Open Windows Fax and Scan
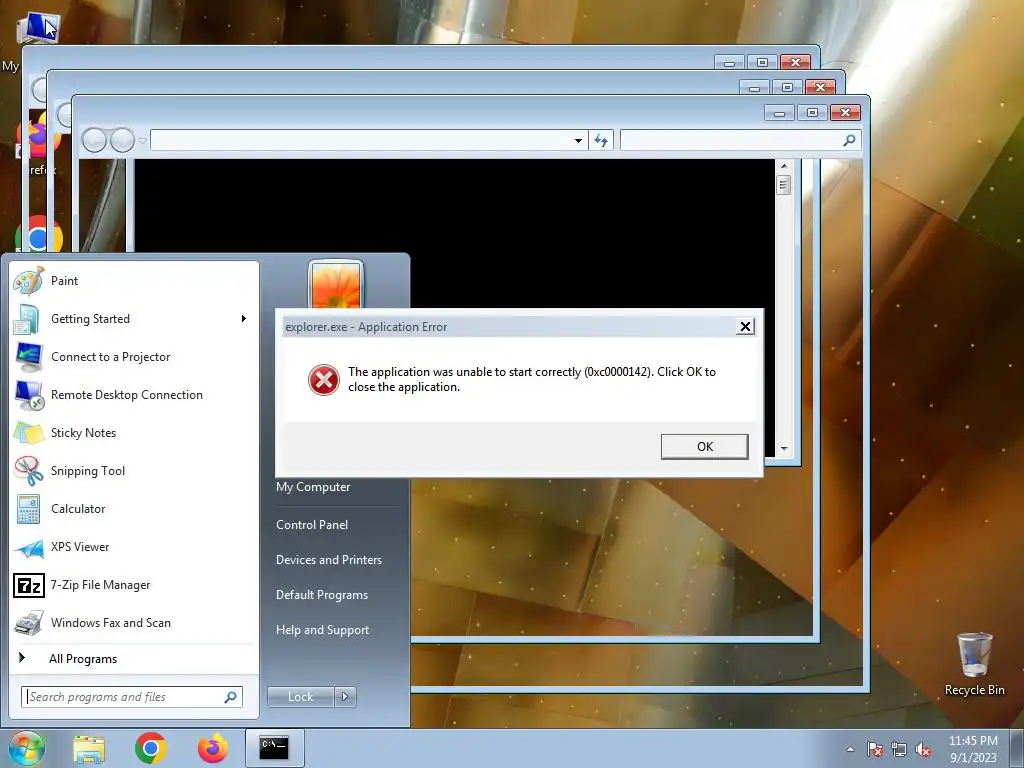 point(134,622)
